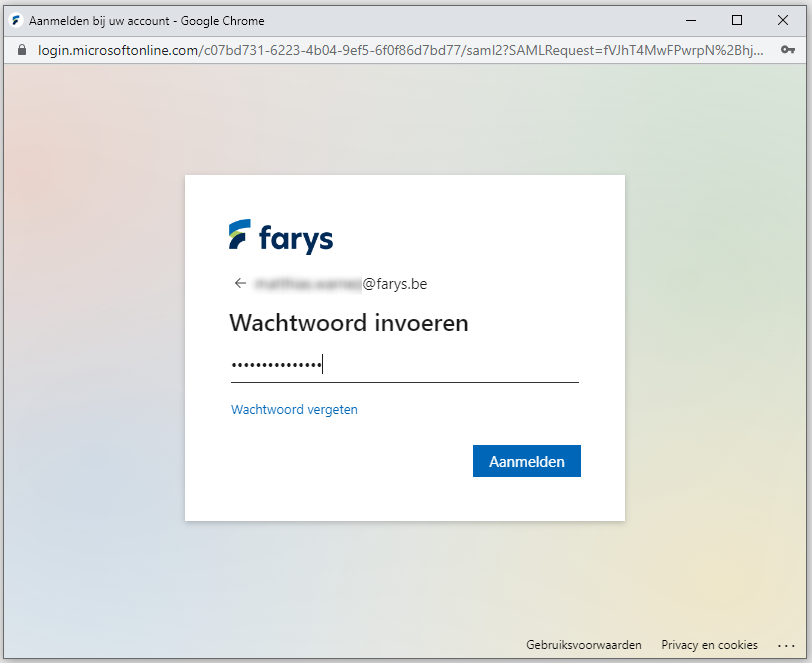Viewport: 812px width, 663px height.
Task: Open the Gebruiksvoorwaarden footer link
Action: coord(584,645)
